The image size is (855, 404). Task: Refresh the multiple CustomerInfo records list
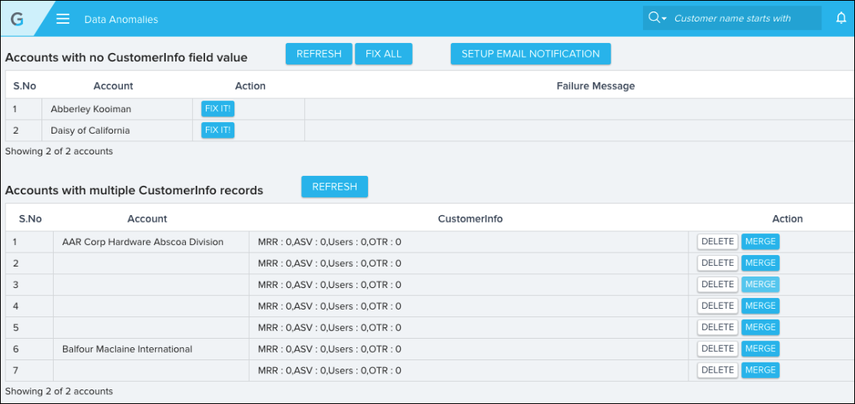click(x=335, y=186)
